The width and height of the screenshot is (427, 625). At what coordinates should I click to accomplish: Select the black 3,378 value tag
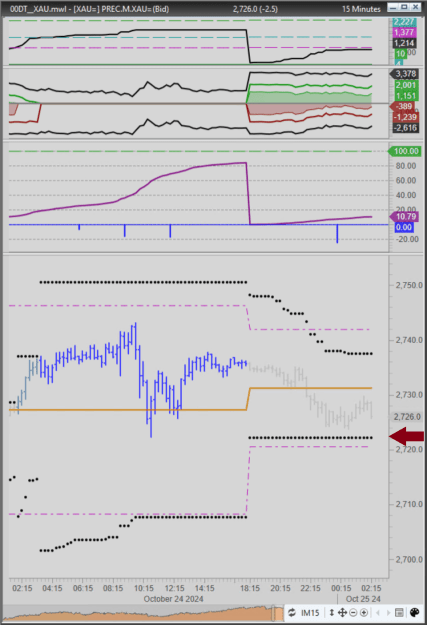[x=405, y=74]
